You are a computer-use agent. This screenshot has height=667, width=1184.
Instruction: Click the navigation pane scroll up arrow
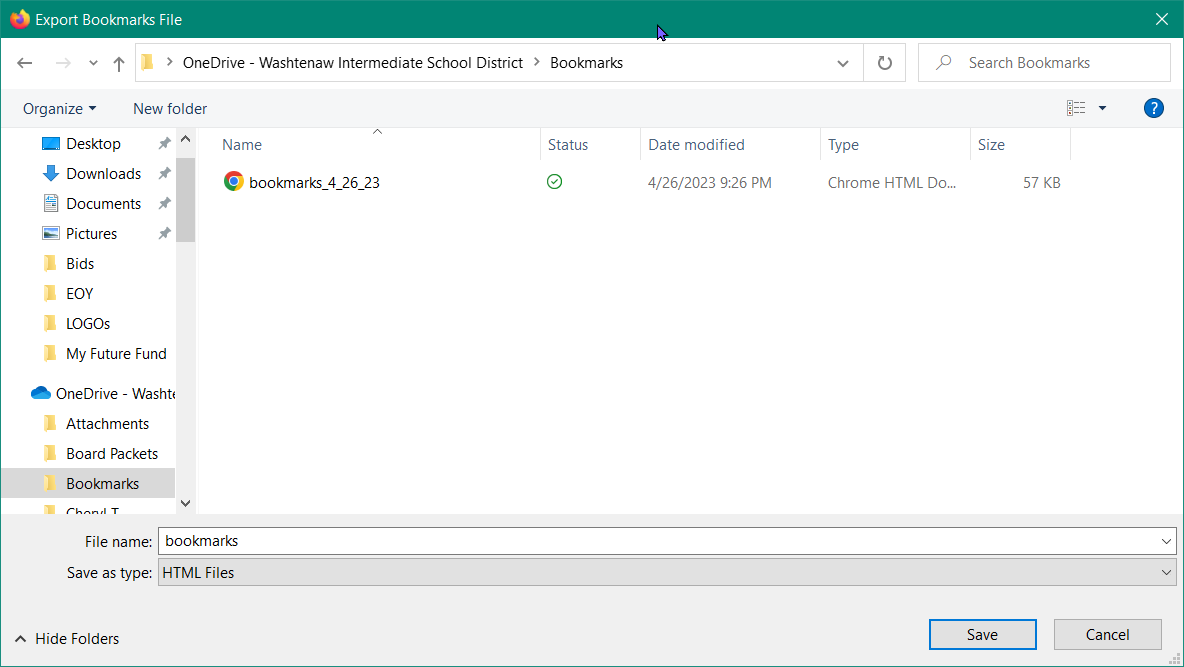coord(186,139)
